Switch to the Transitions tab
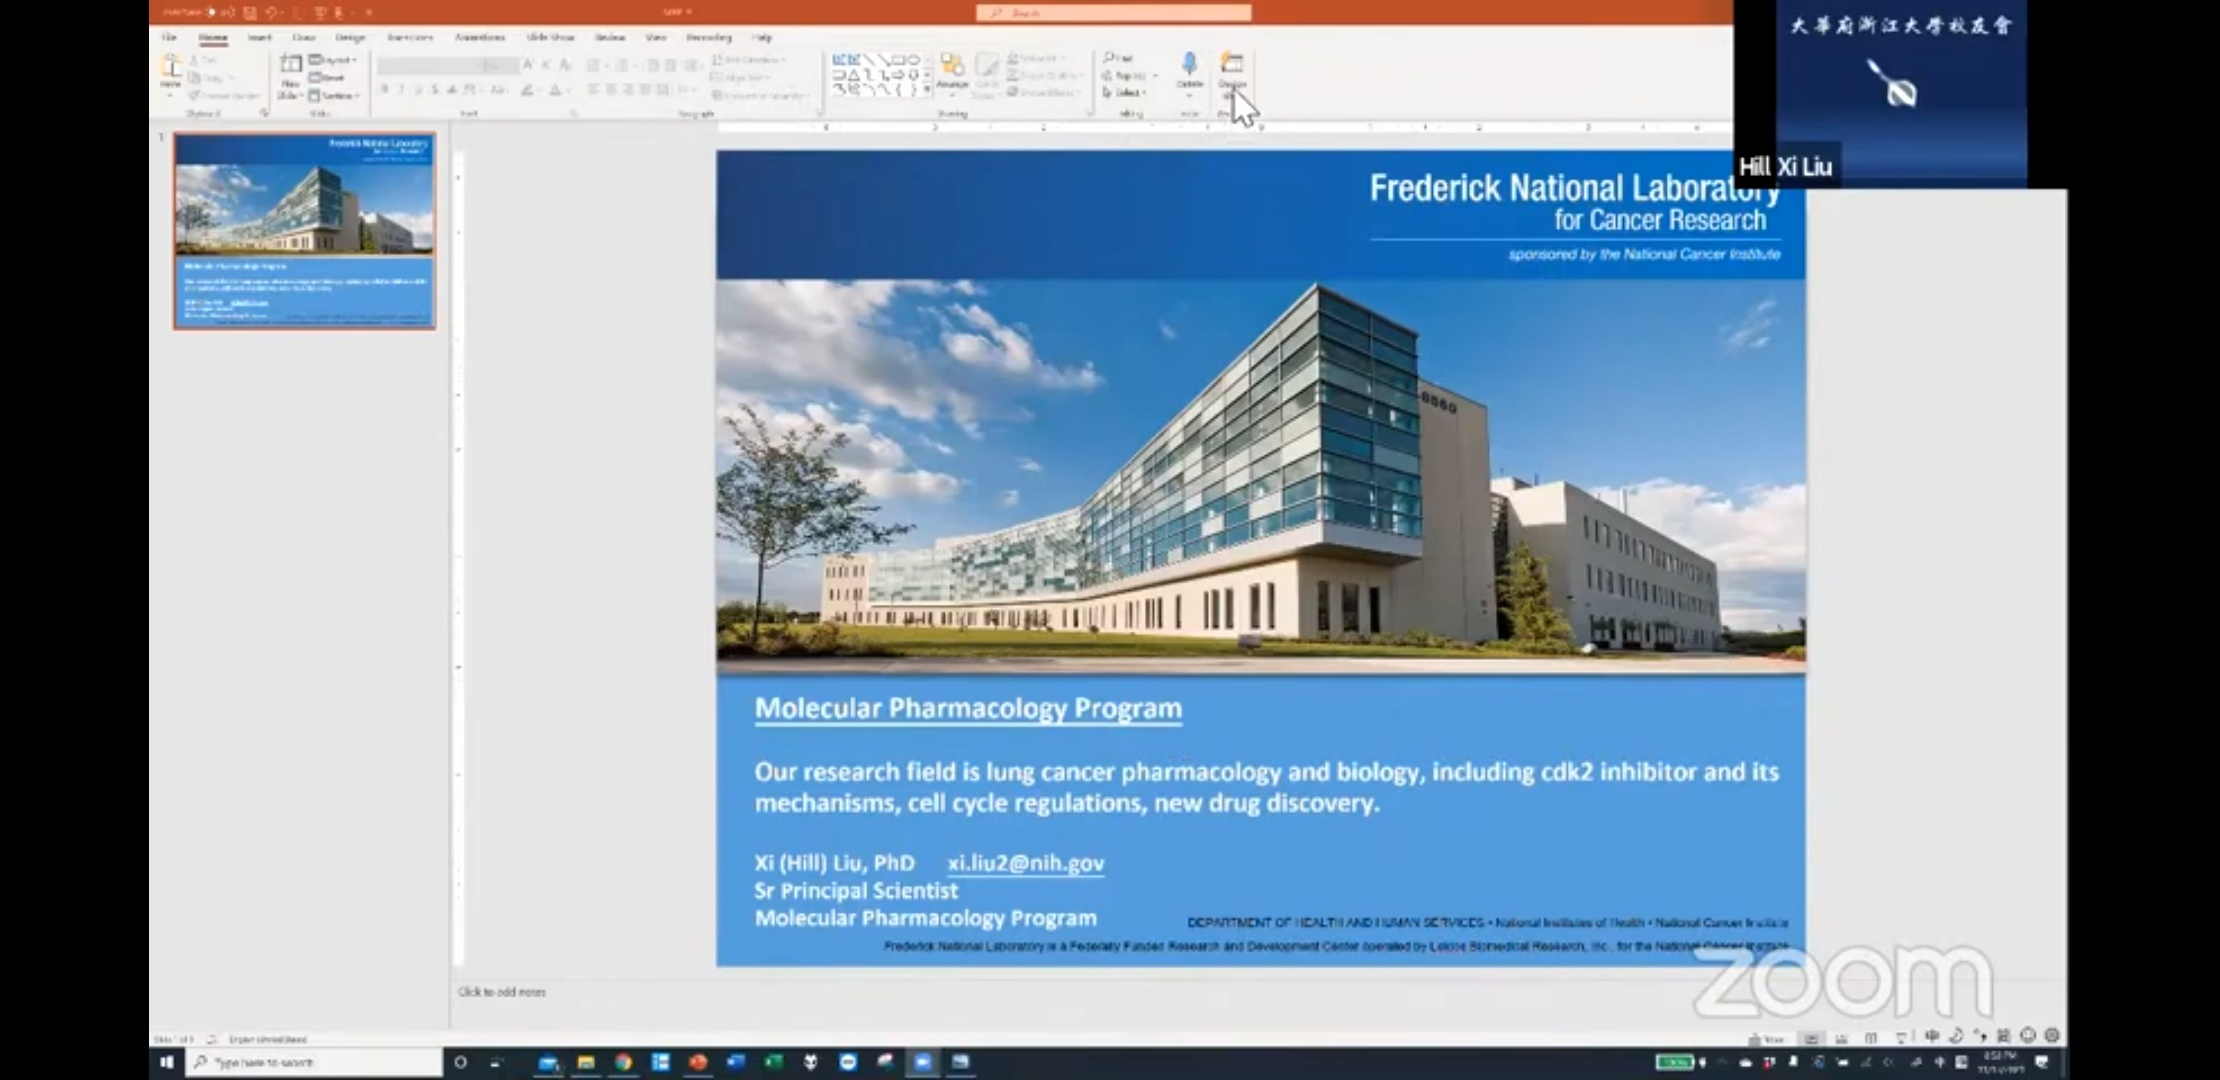 click(410, 37)
